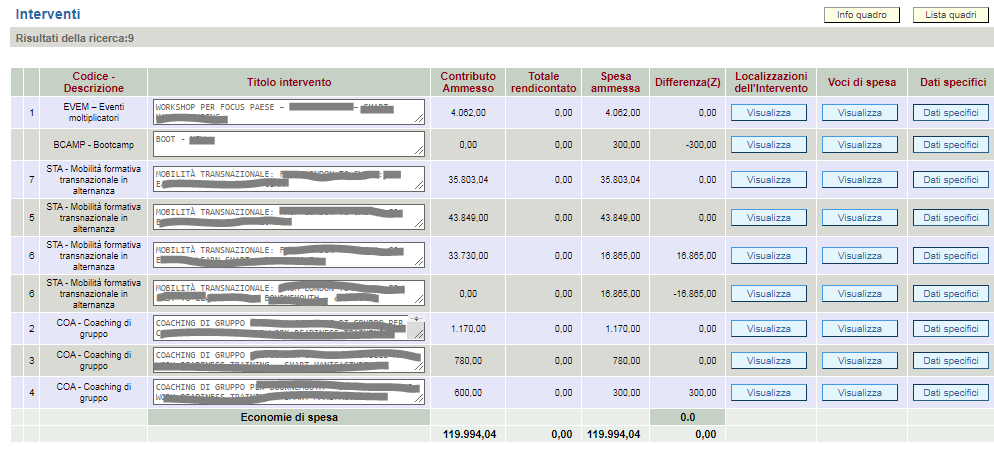
Task: Focus the BOOT title text area
Action: click(x=287, y=144)
